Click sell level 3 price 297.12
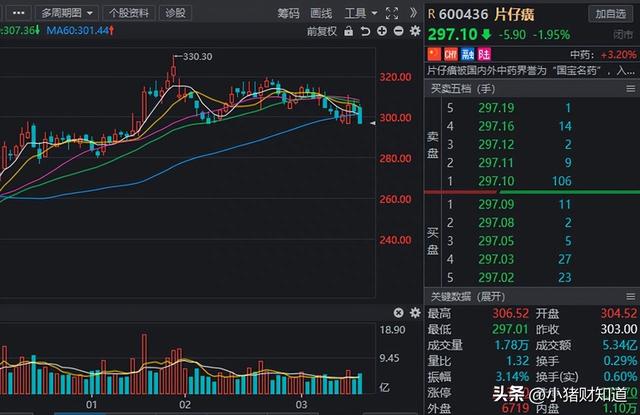This screenshot has width=640, height=415. coord(496,144)
